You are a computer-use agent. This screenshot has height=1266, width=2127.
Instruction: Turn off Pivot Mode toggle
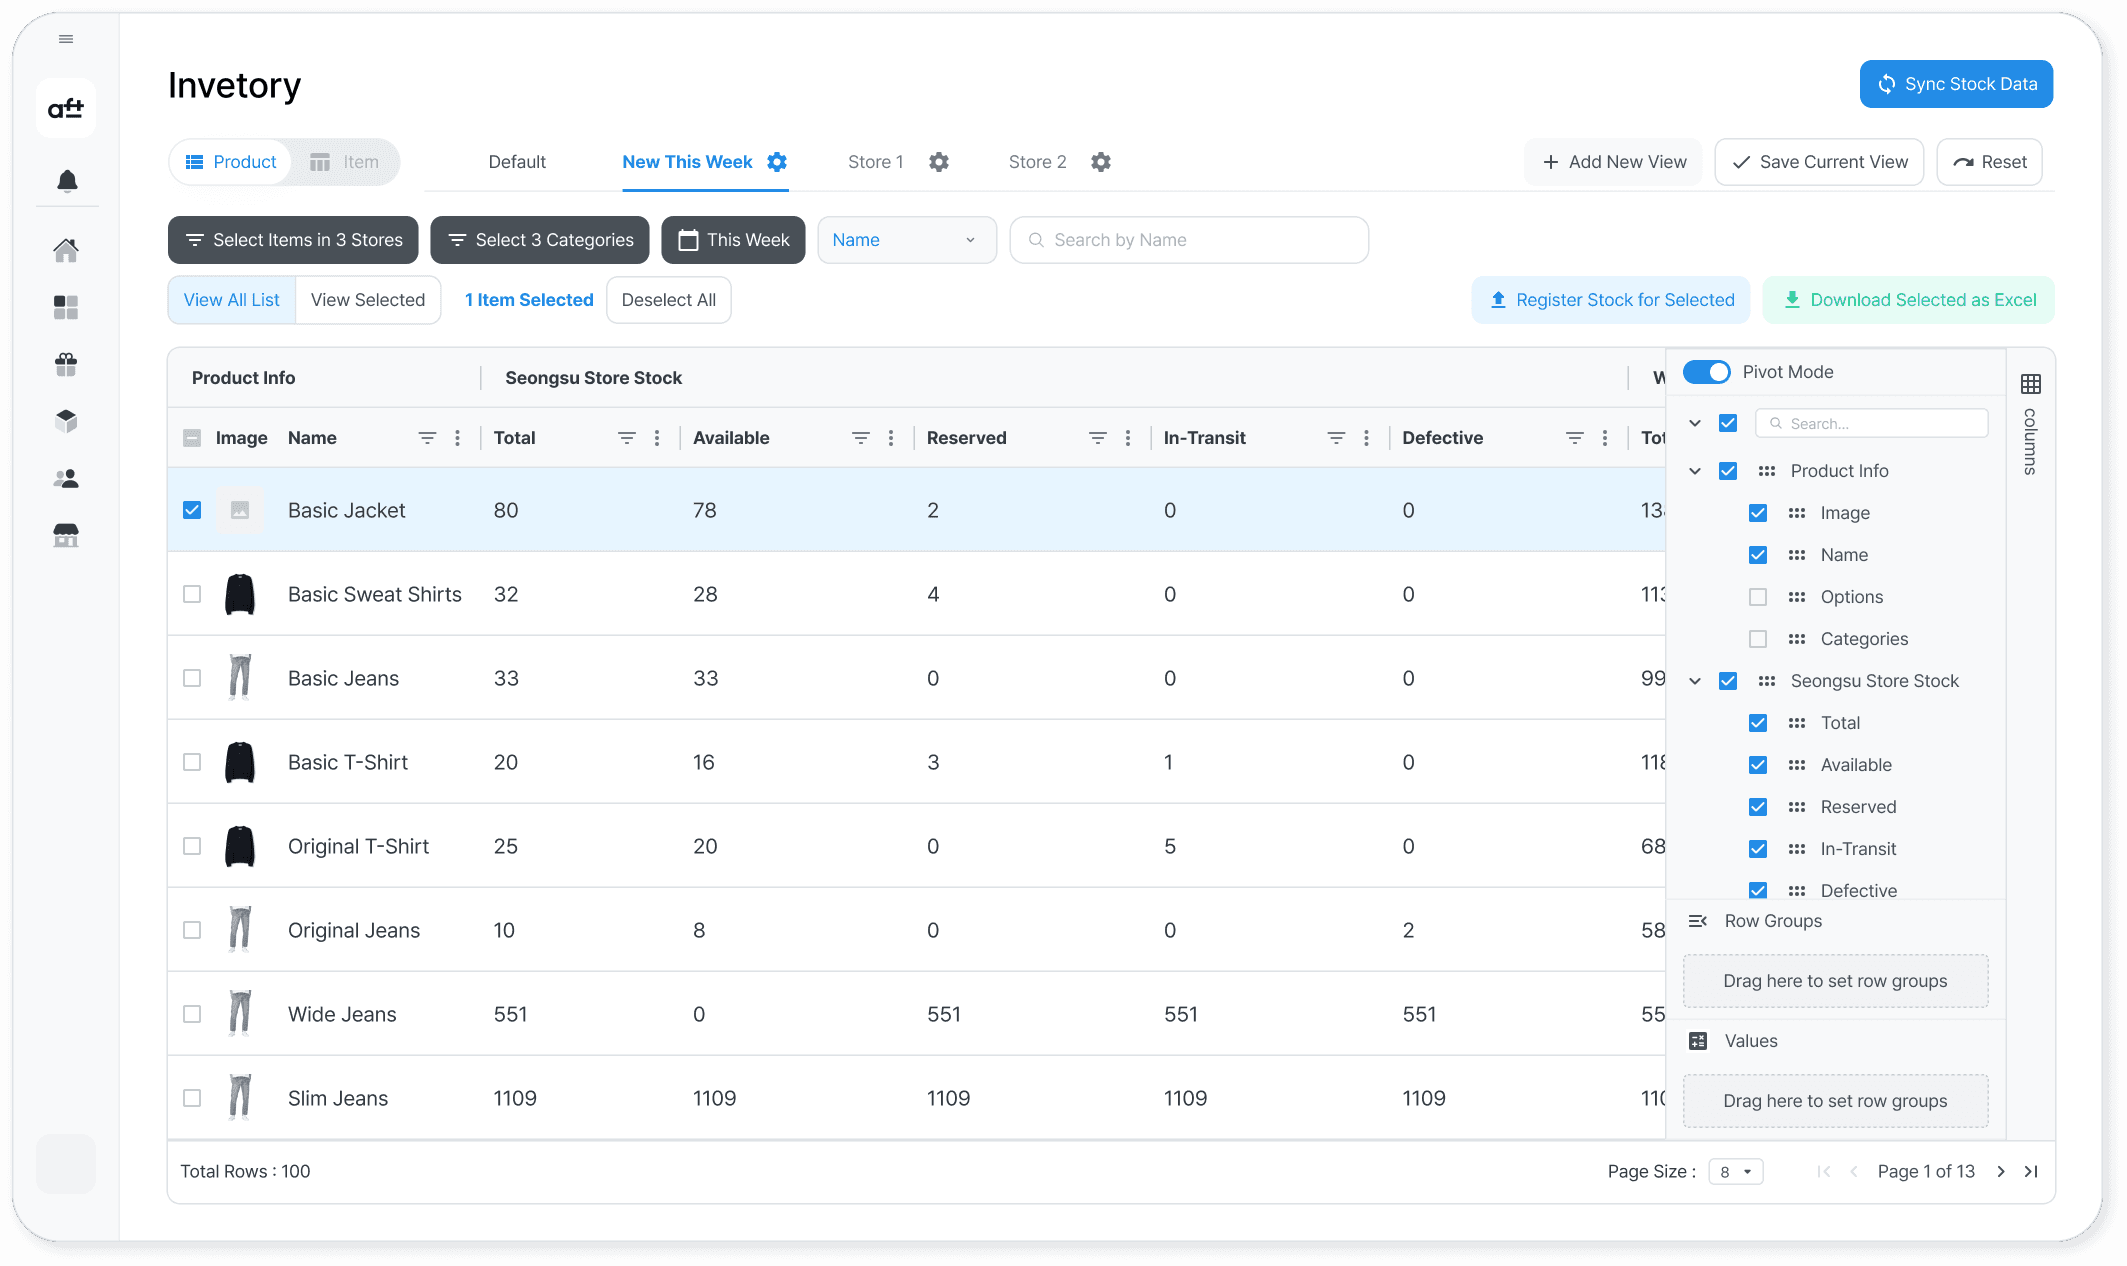[1706, 372]
